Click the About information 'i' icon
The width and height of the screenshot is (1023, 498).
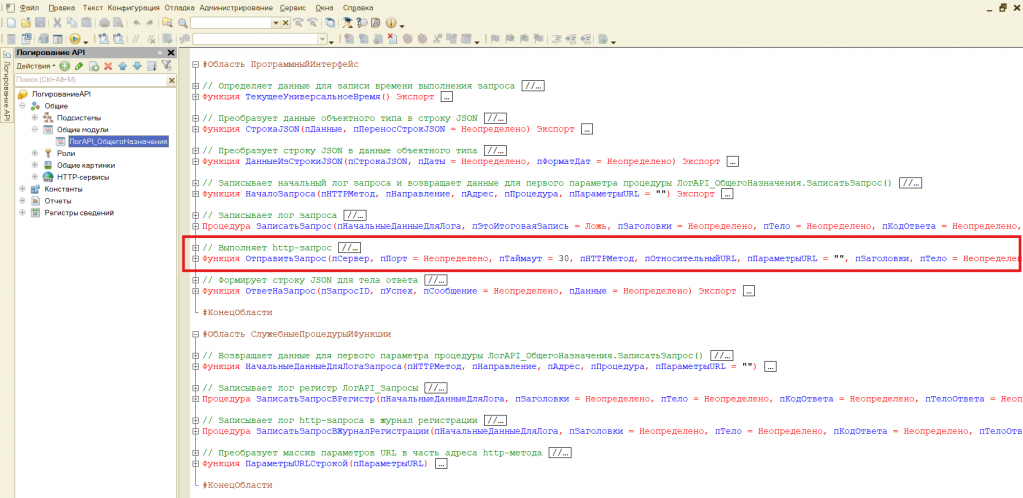[391, 23]
